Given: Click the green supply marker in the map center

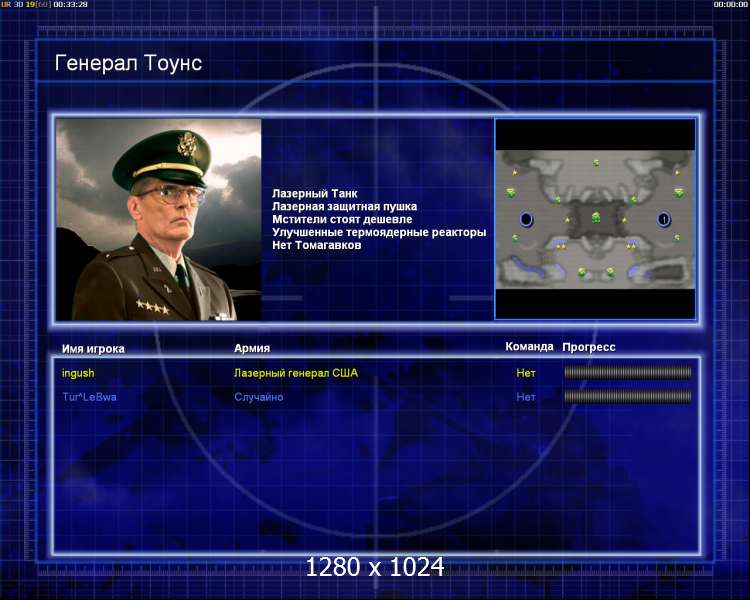Looking at the screenshot, I should pos(596,218).
